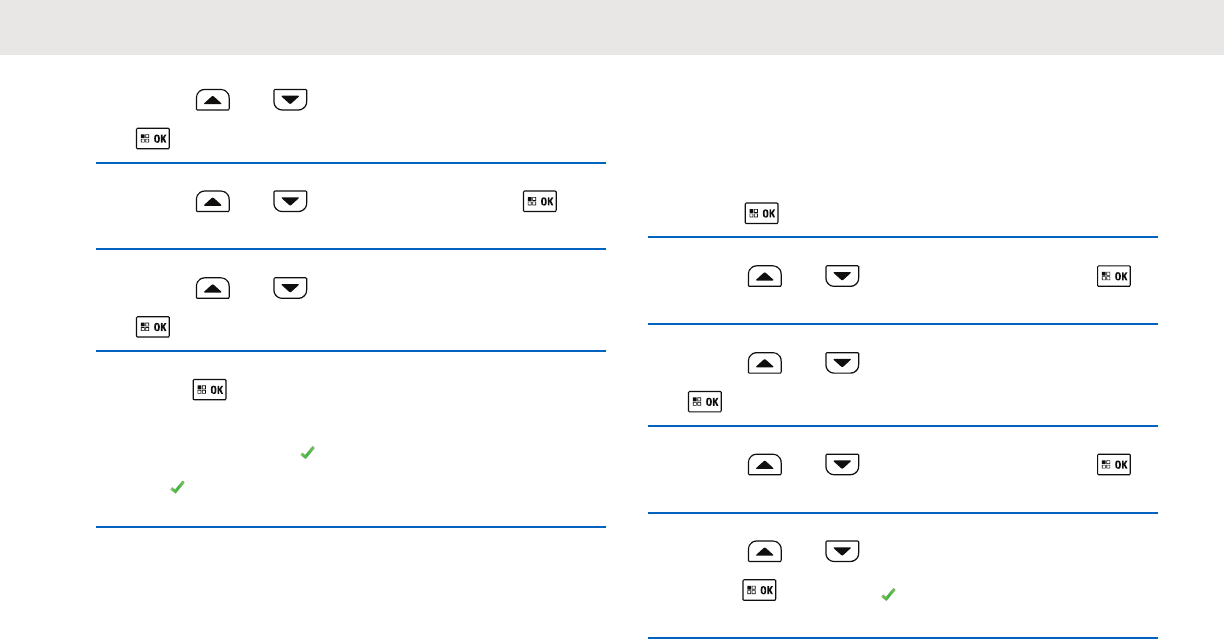Viewport: 1224px width, 639px height.
Task: Click the upper green checkmark in left column
Action: coord(307,453)
